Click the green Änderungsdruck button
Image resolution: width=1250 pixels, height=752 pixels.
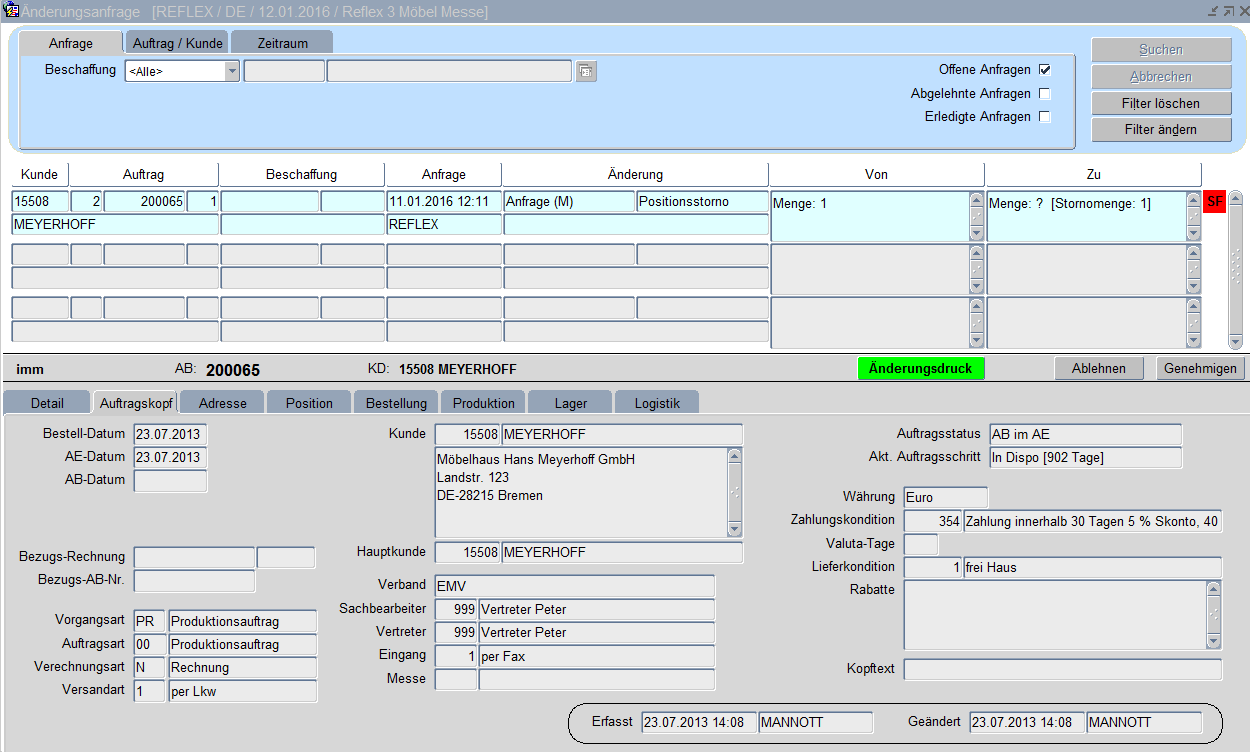click(x=920, y=368)
